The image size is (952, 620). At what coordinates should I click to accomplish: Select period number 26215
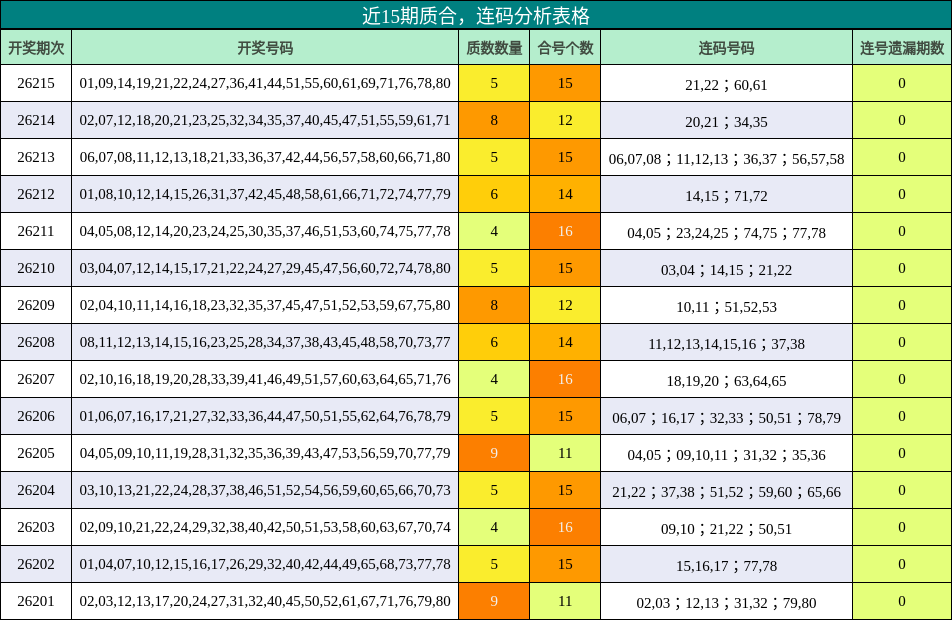pyautogui.click(x=36, y=83)
